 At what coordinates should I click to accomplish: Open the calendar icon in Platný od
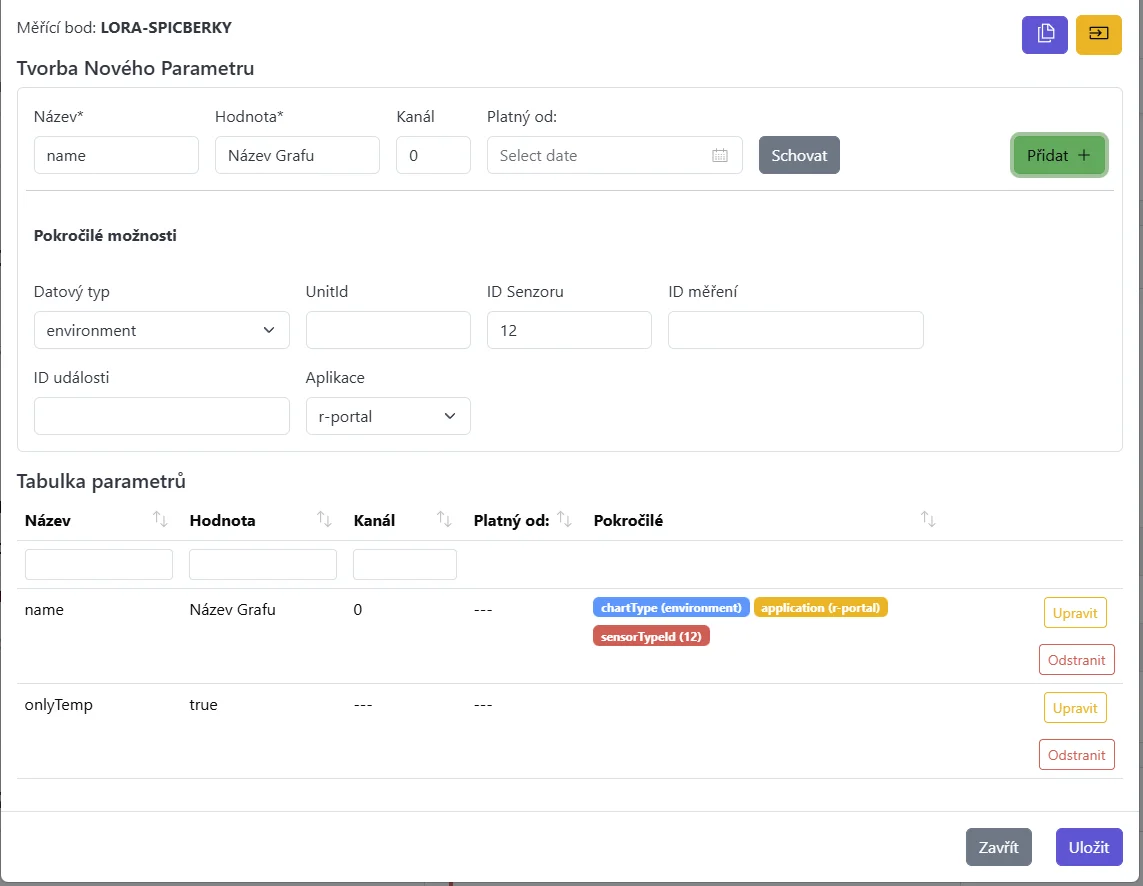point(719,156)
